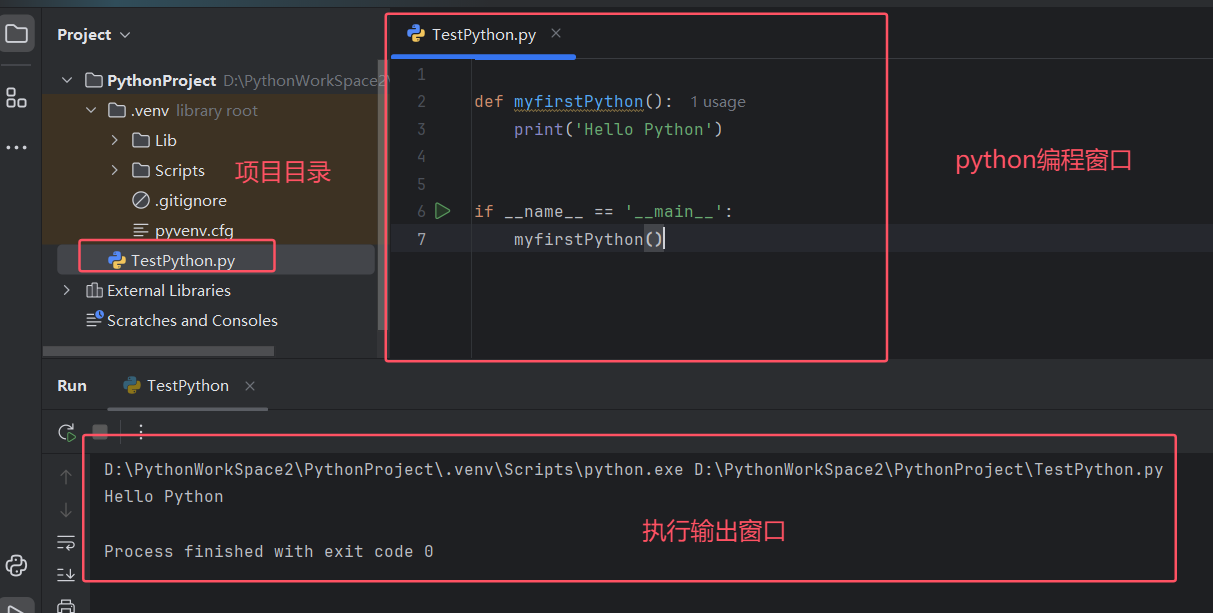Run the script via green gutter arrow
Image resolution: width=1213 pixels, height=613 pixels.
point(443,211)
